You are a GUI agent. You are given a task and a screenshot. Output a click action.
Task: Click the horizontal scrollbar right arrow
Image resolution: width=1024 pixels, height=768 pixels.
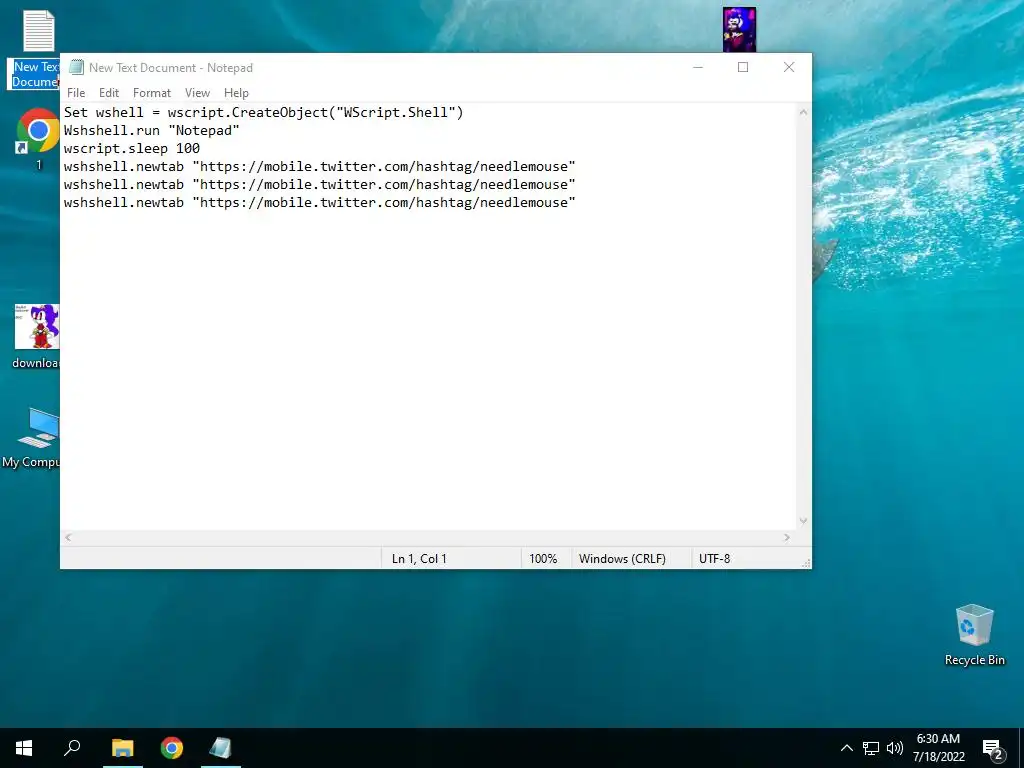(787, 537)
